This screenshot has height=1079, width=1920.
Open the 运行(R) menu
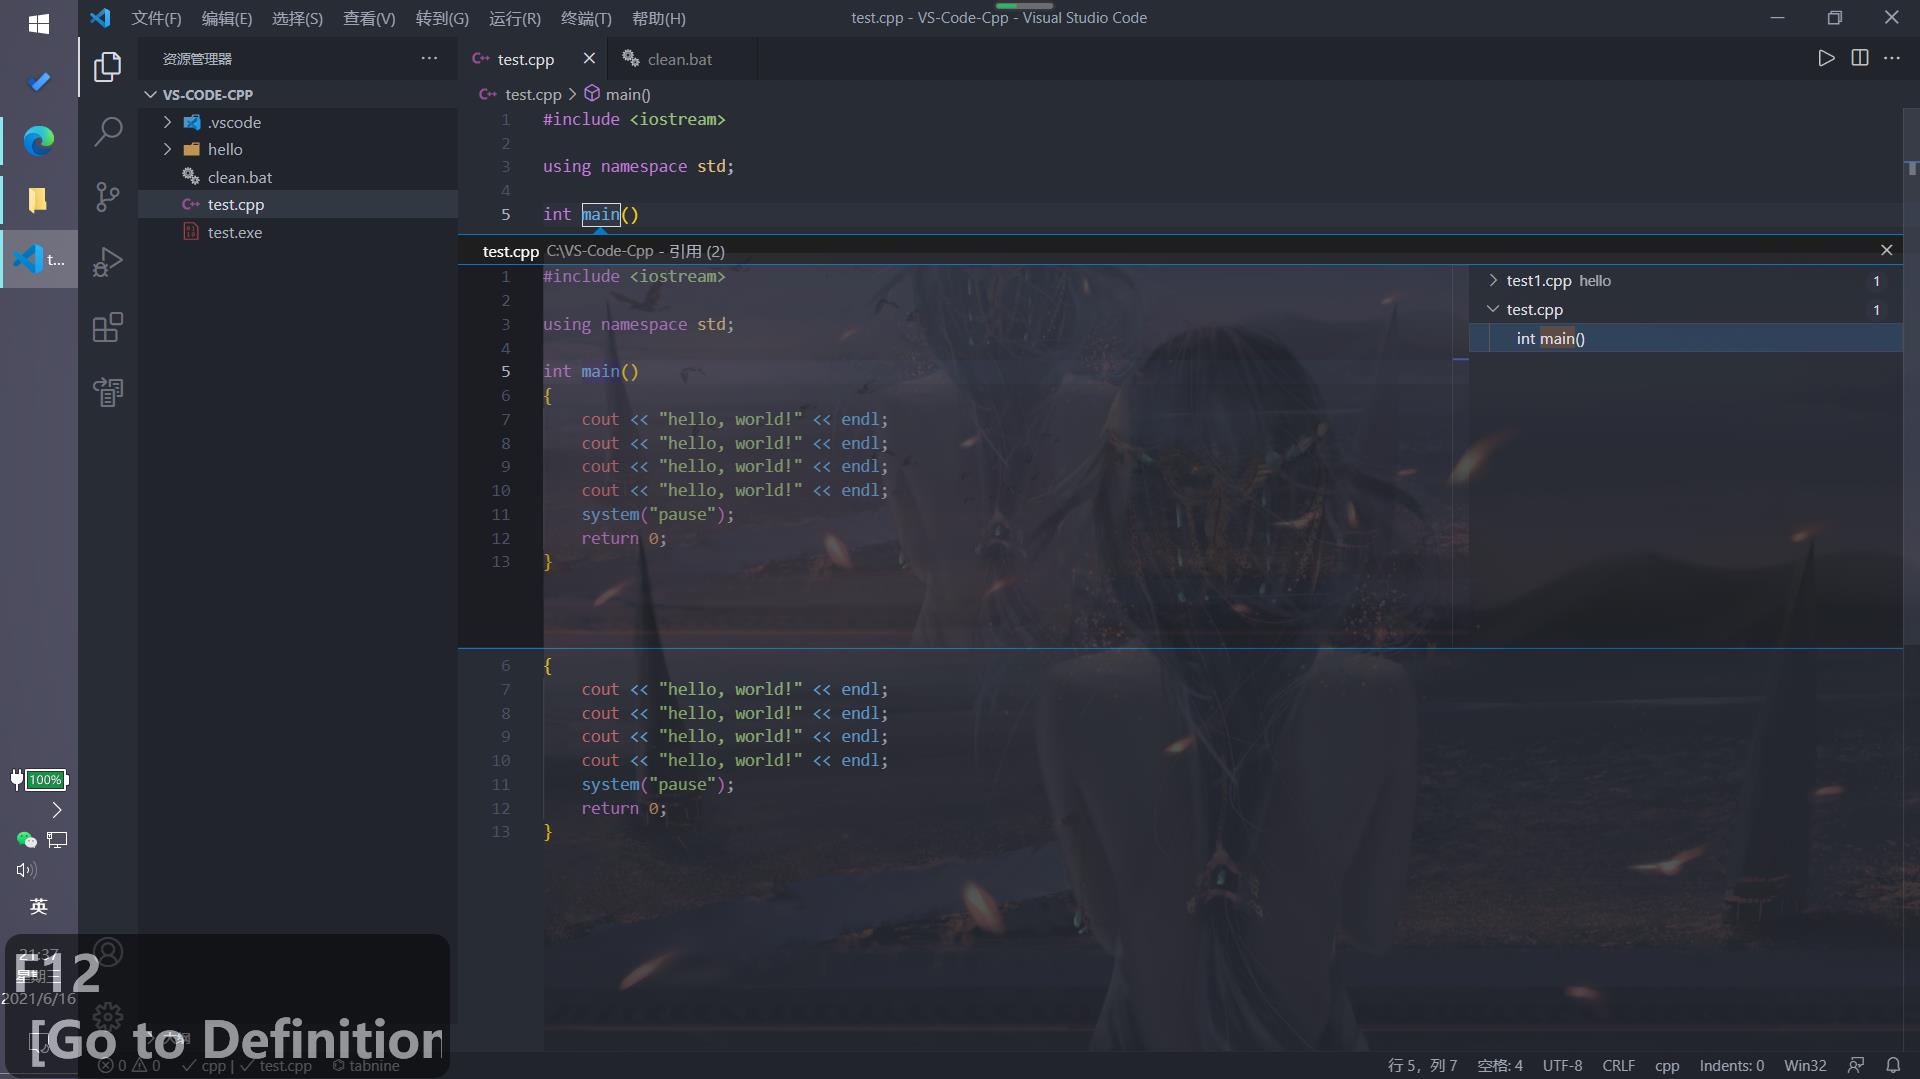pos(515,18)
